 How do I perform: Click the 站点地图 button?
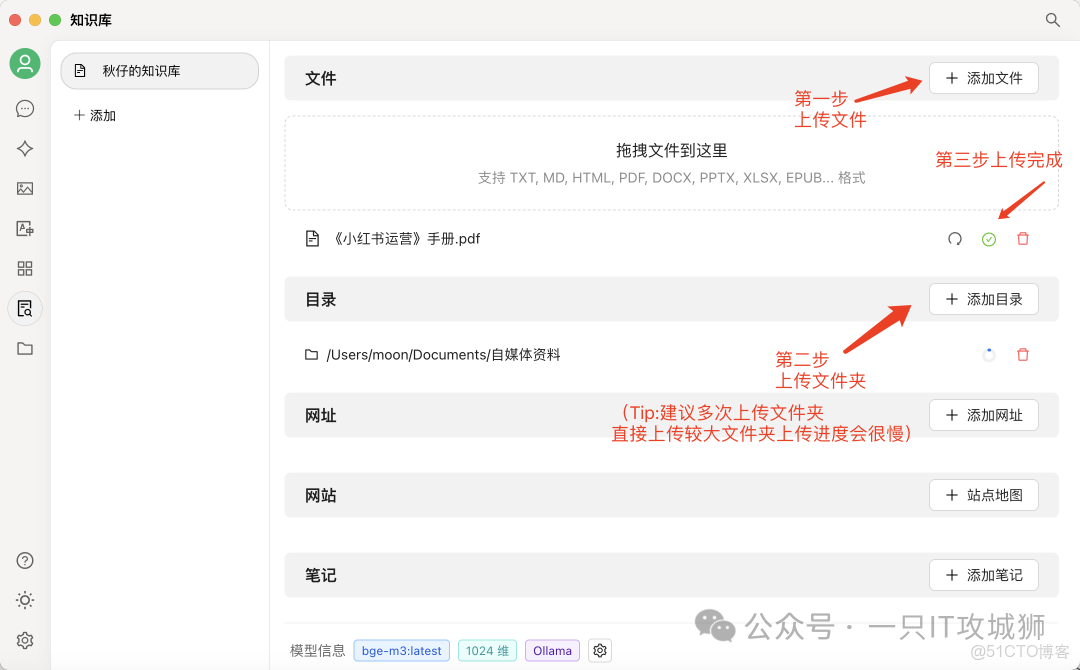click(984, 494)
